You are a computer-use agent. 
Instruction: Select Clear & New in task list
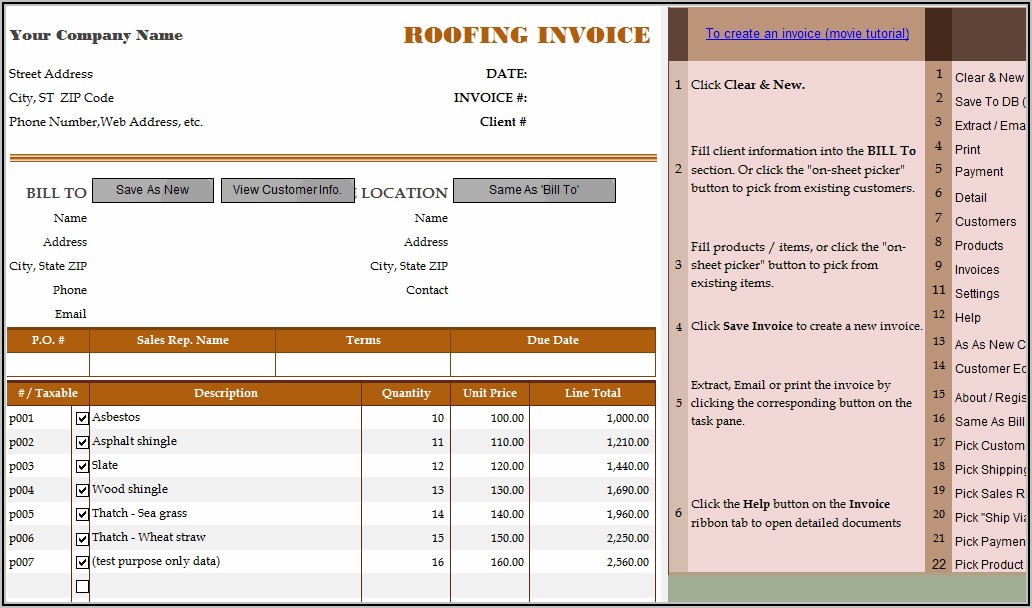988,77
